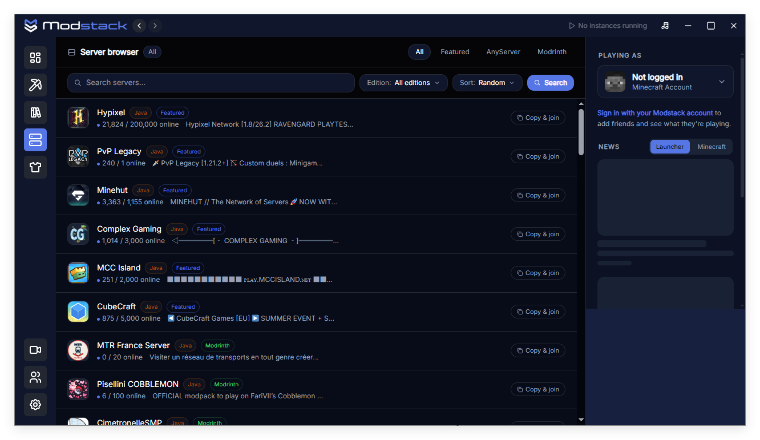Click Java badge on Minehut row

coord(143,190)
